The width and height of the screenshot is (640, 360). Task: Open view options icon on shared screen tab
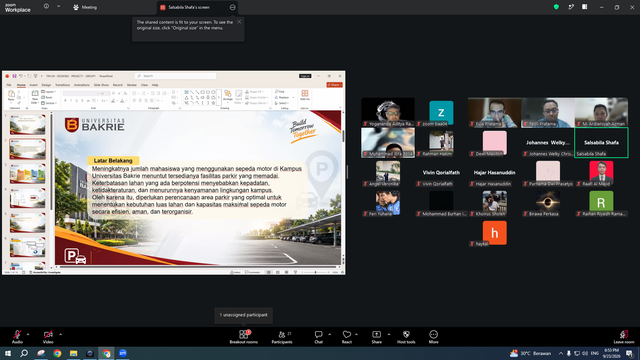coord(232,7)
